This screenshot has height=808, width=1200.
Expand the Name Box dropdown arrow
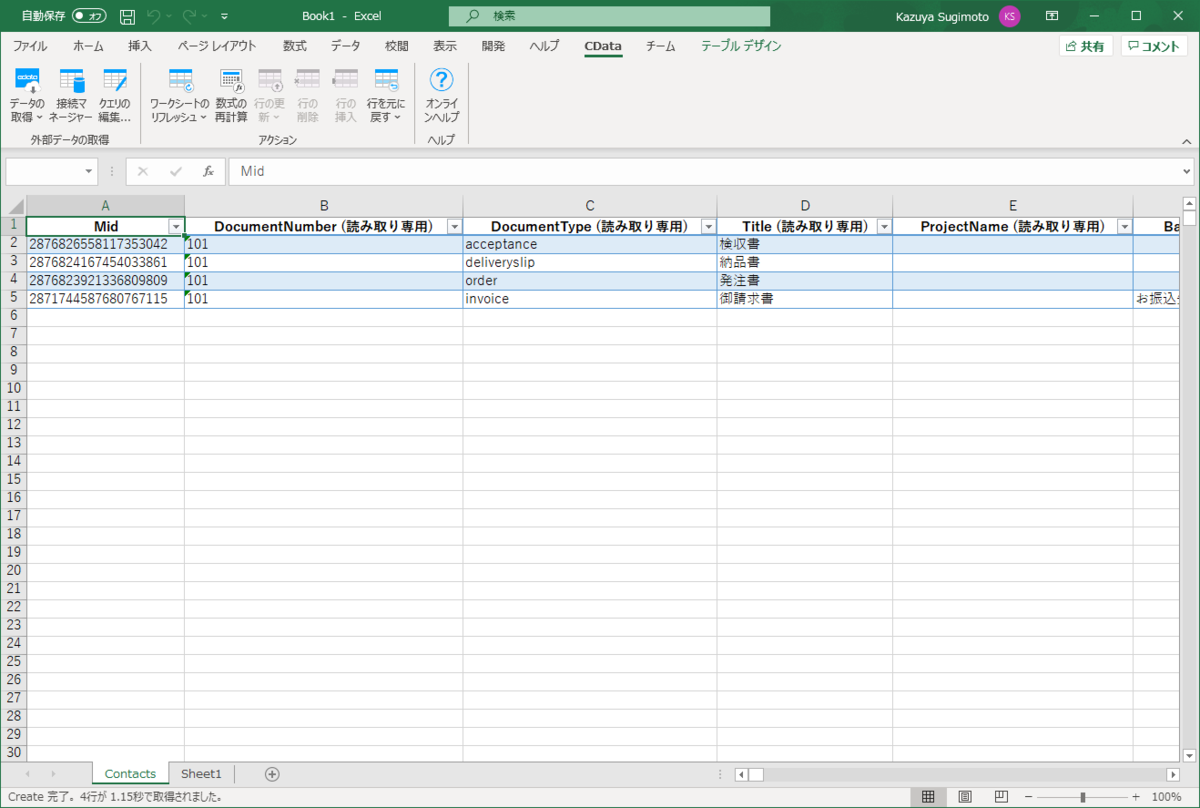coord(89,171)
